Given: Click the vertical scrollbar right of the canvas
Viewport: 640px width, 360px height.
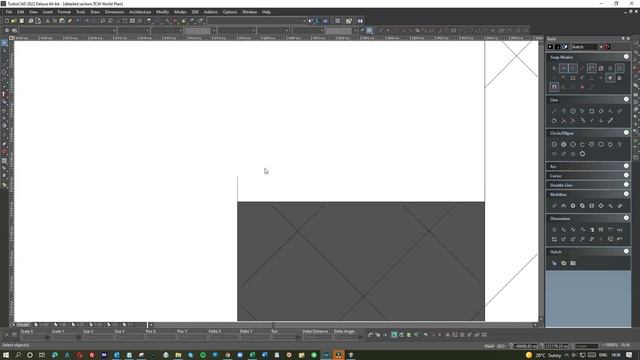Looking at the screenshot, I should pos(541,180).
